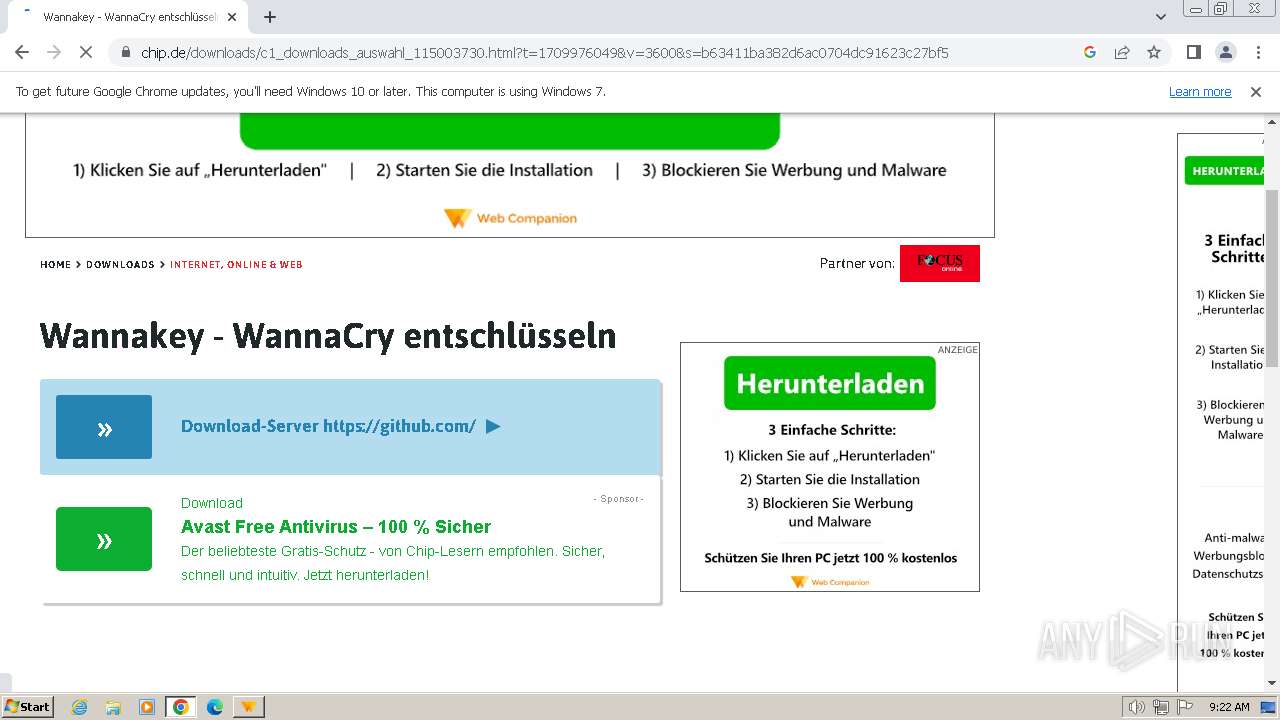Toggle the Chrome side panel icon

coord(1193,52)
